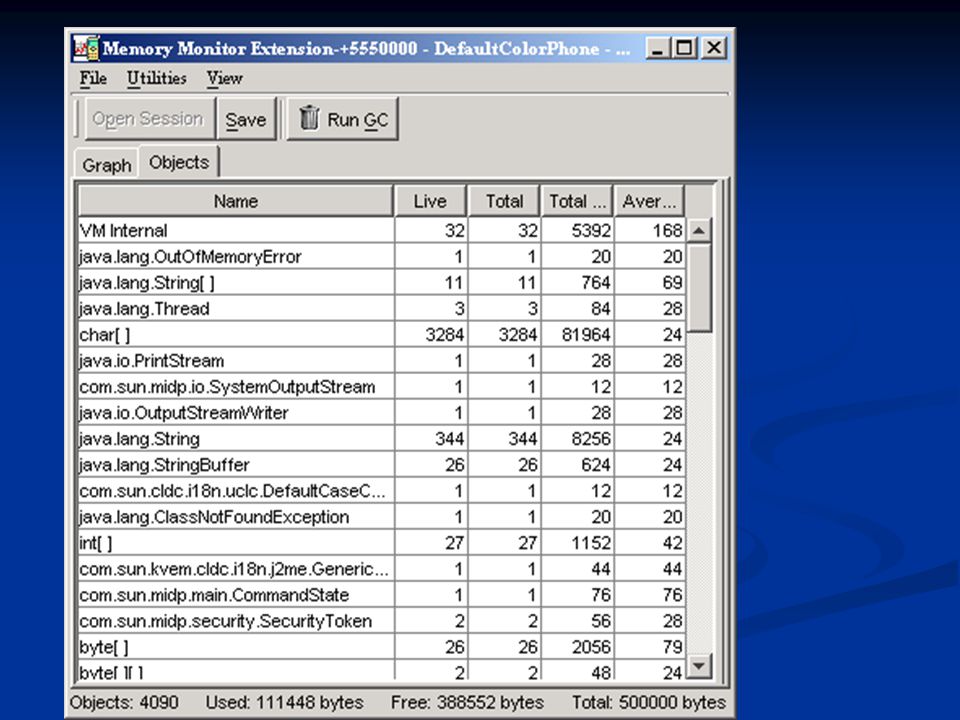960x720 pixels.
Task: Click the 81964 total size cell
Action: pyautogui.click(x=577, y=335)
